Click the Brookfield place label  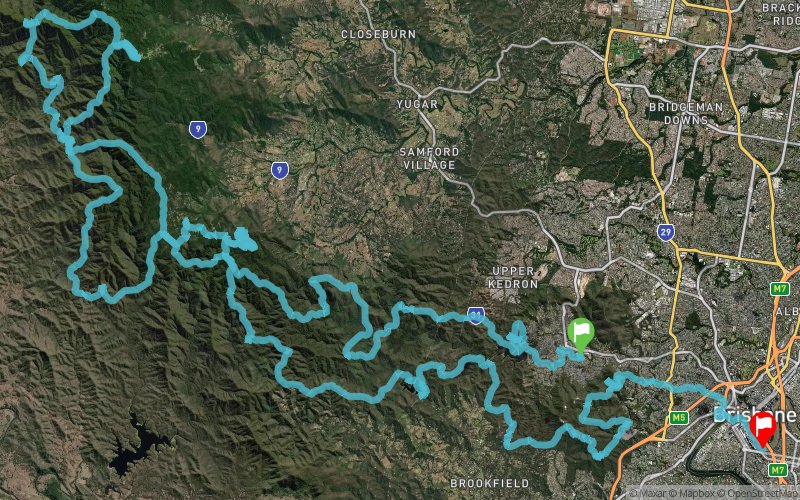pyautogui.click(x=489, y=483)
